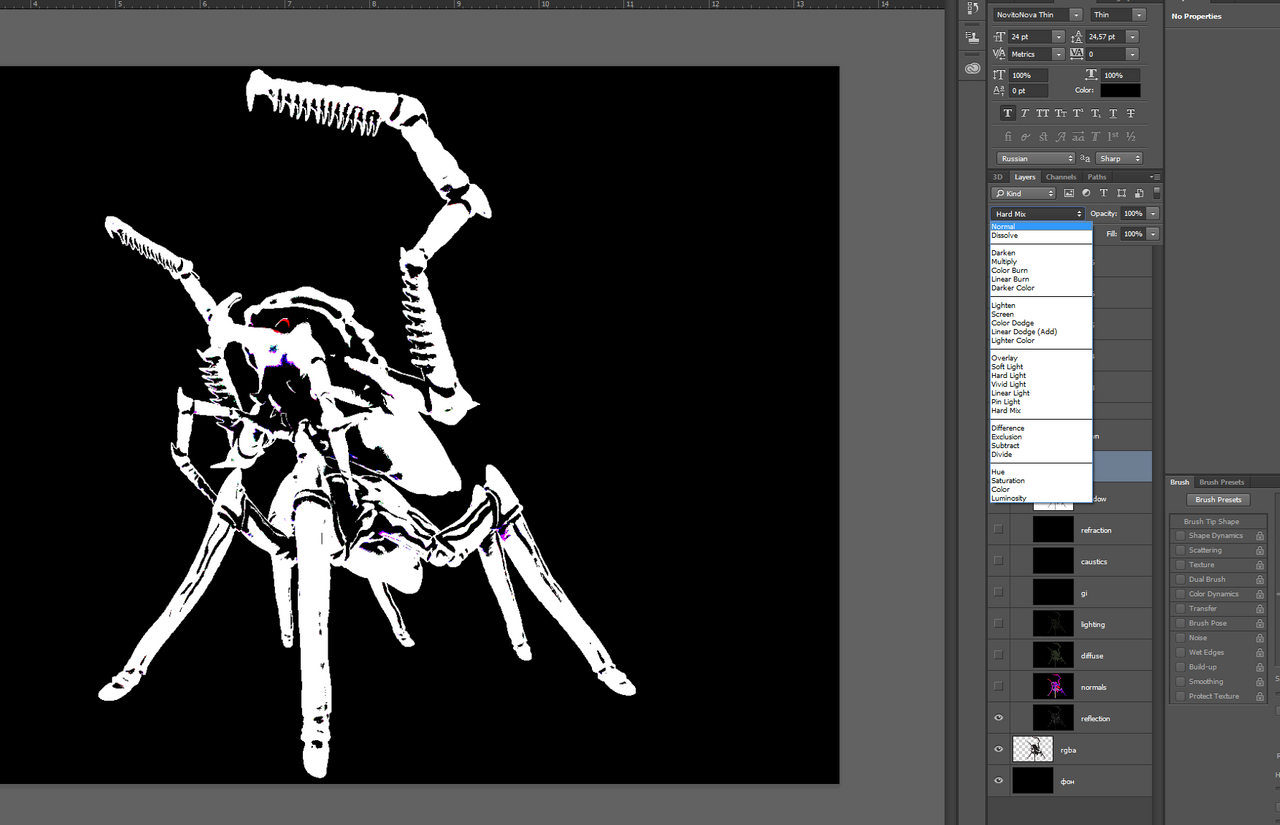
Task: Enable standard ligatures (fi) icon
Action: [1008, 137]
